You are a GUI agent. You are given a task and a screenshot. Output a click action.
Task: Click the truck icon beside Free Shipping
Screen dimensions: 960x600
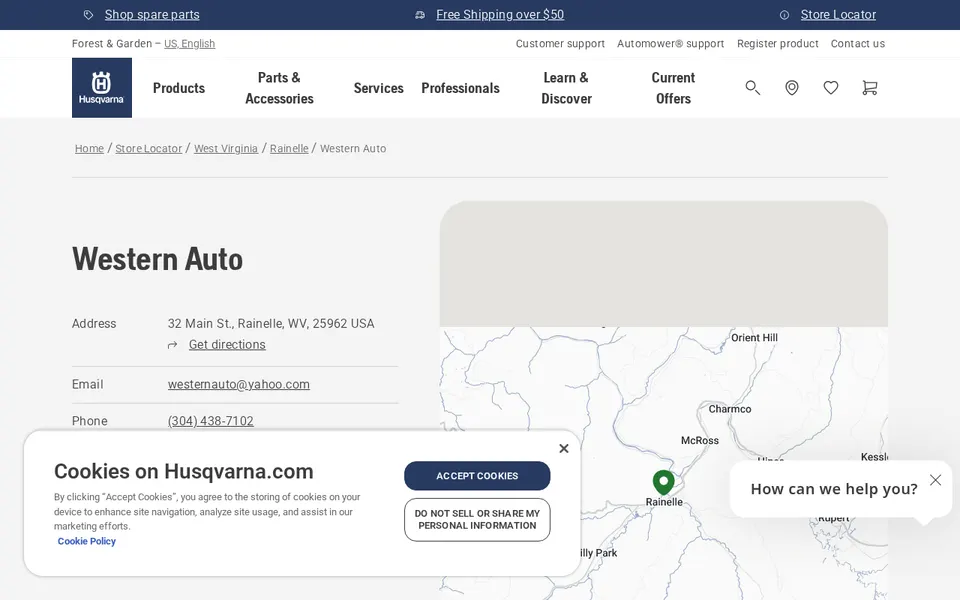pos(420,15)
